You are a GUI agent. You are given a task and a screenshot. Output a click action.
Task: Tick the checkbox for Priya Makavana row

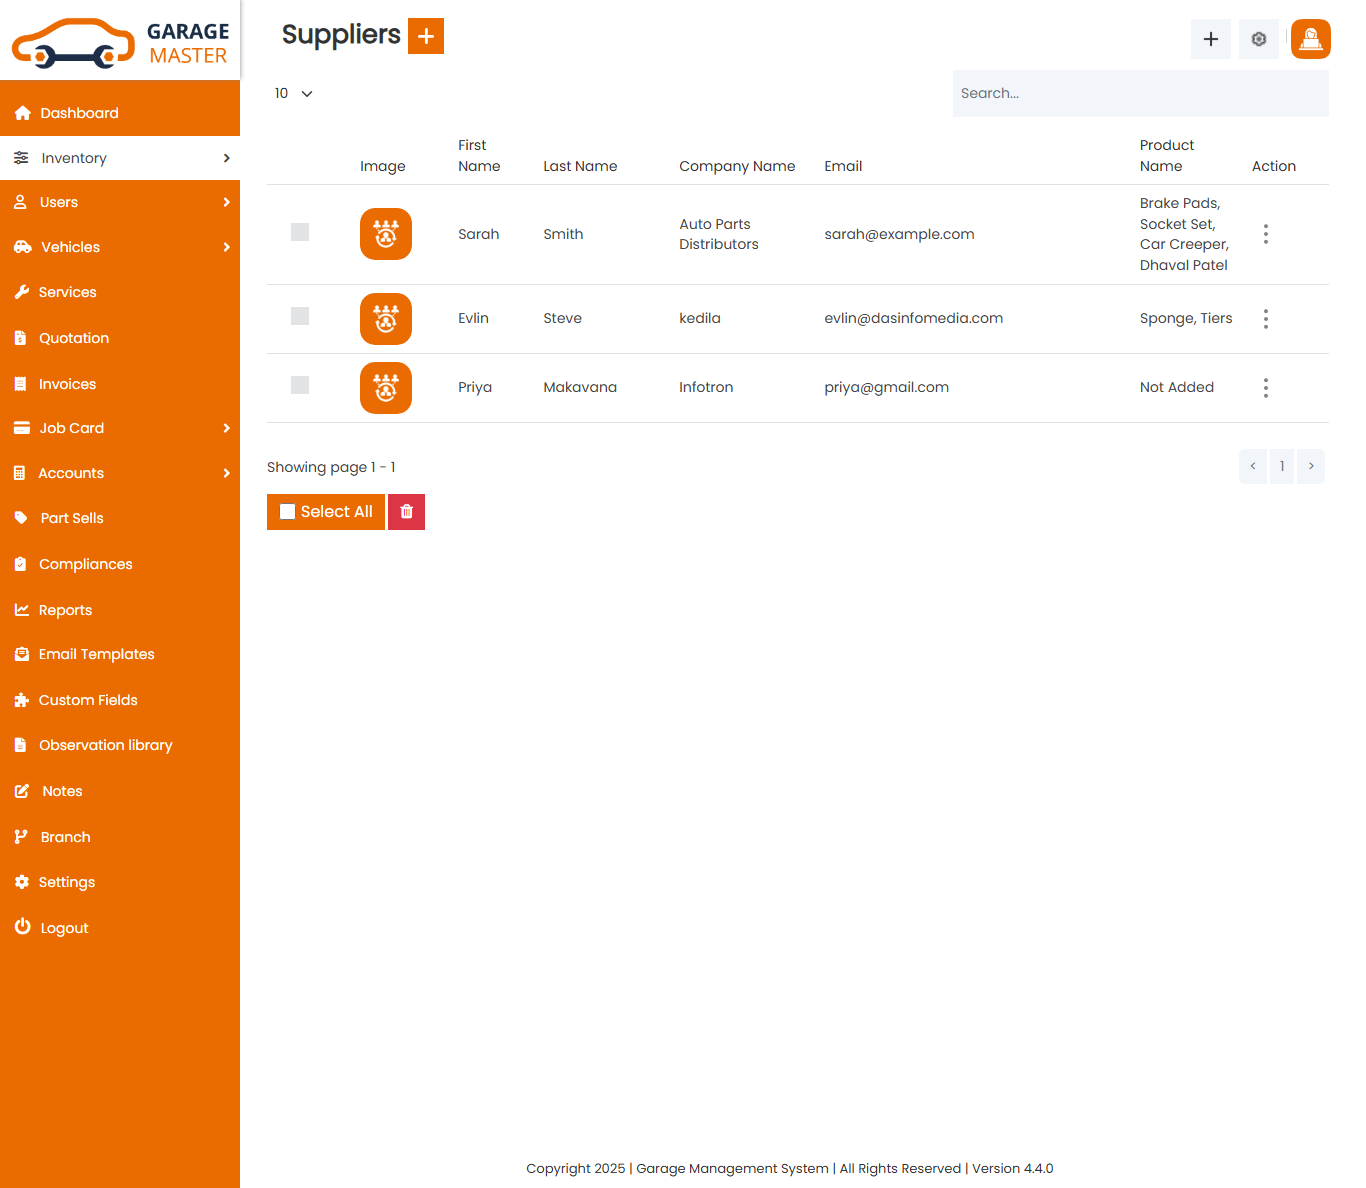point(300,385)
